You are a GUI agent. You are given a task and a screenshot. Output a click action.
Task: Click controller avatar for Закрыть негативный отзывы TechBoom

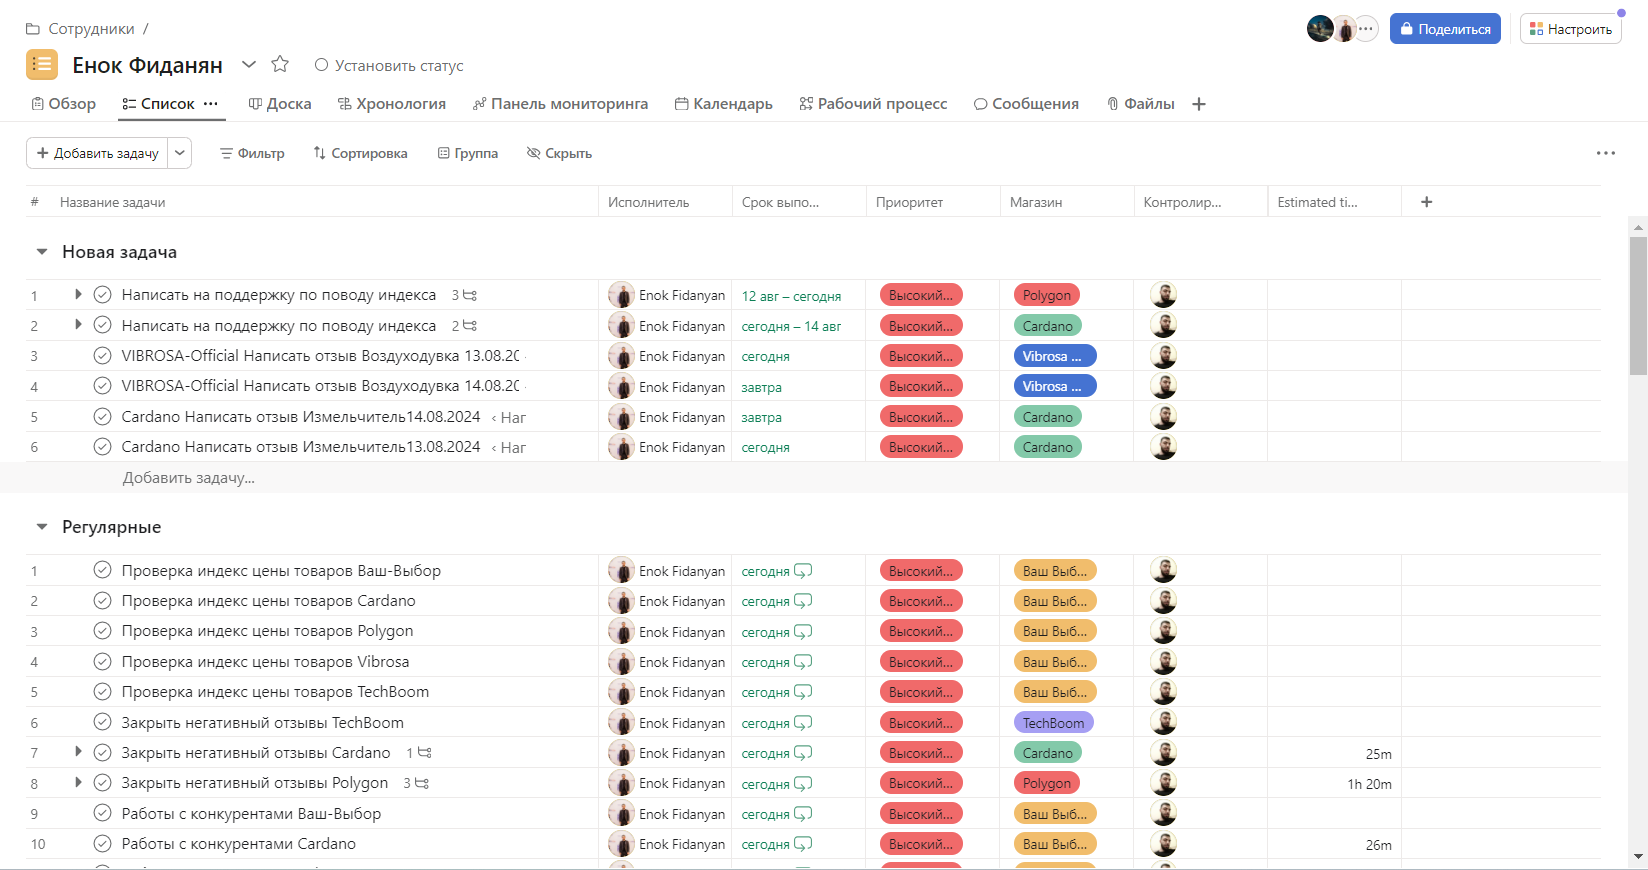tap(1163, 722)
